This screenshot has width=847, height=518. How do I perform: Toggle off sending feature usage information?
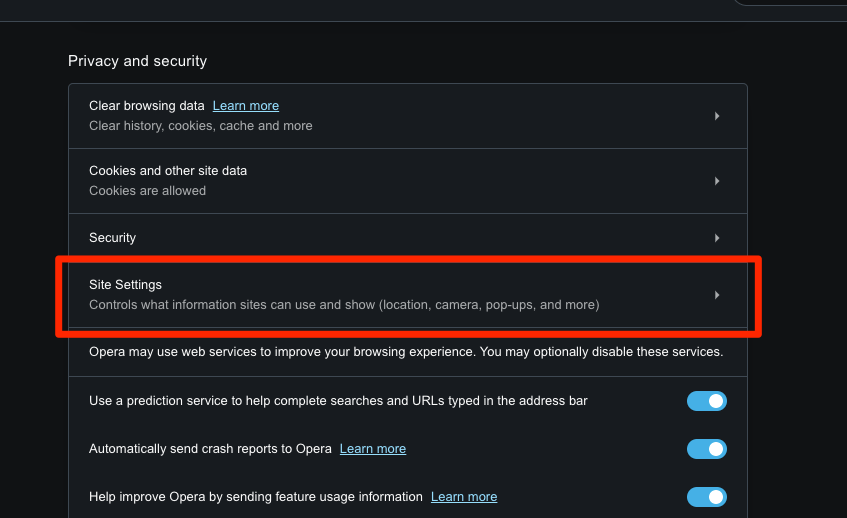706,497
